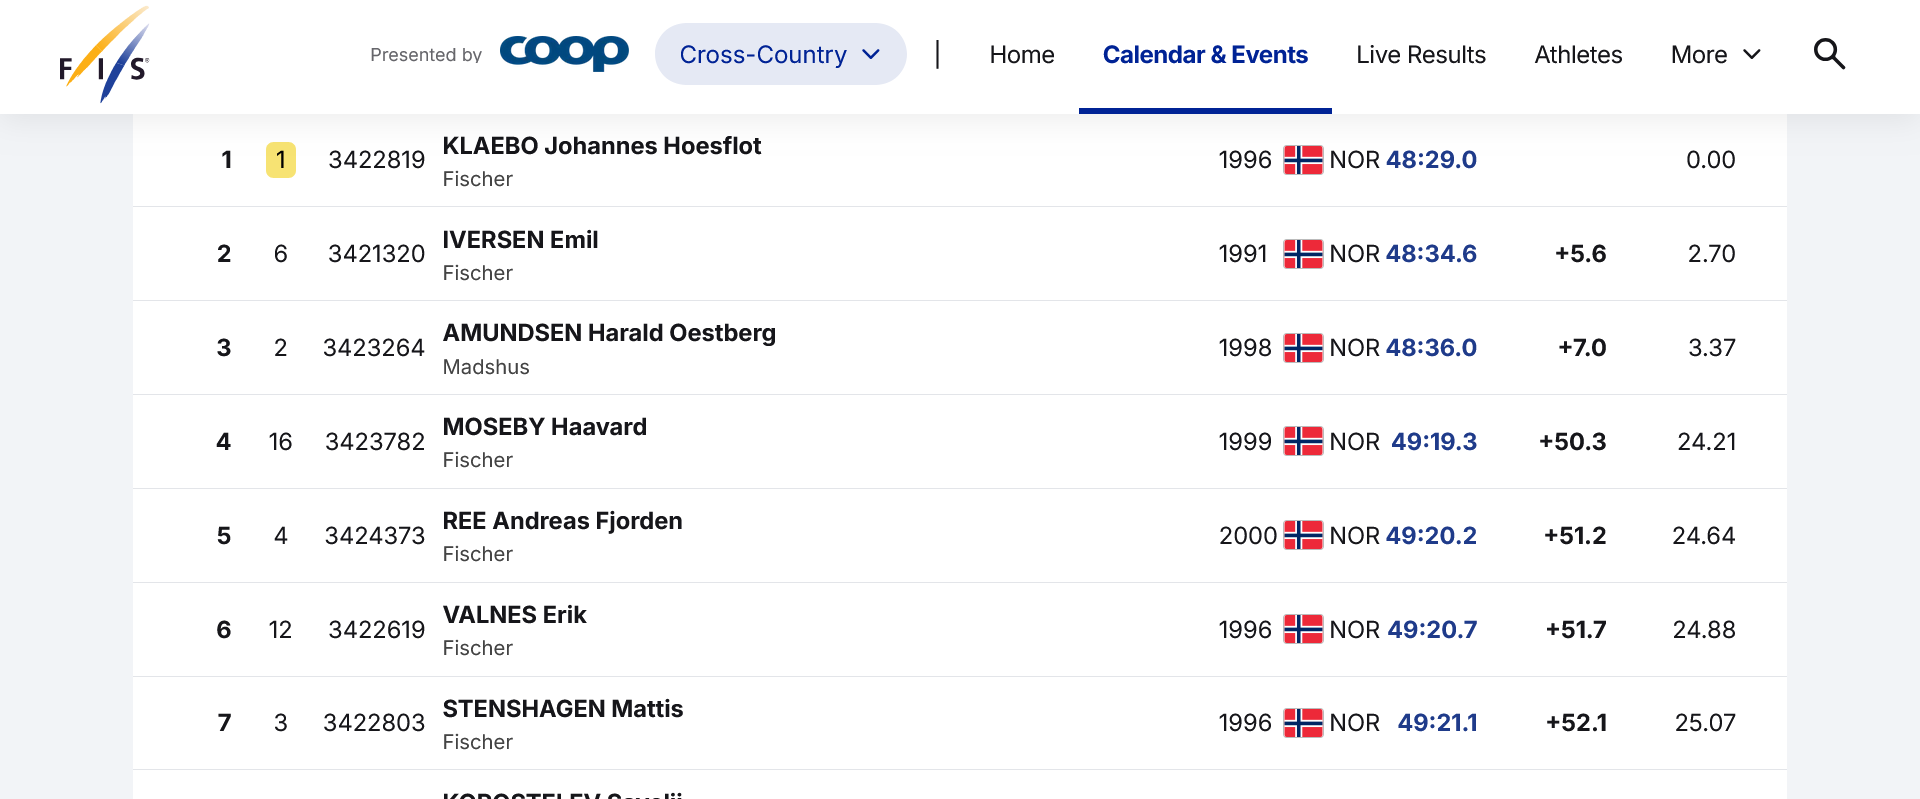Click the FIS logo icon
This screenshot has width=1920, height=799.
pyautogui.click(x=104, y=55)
